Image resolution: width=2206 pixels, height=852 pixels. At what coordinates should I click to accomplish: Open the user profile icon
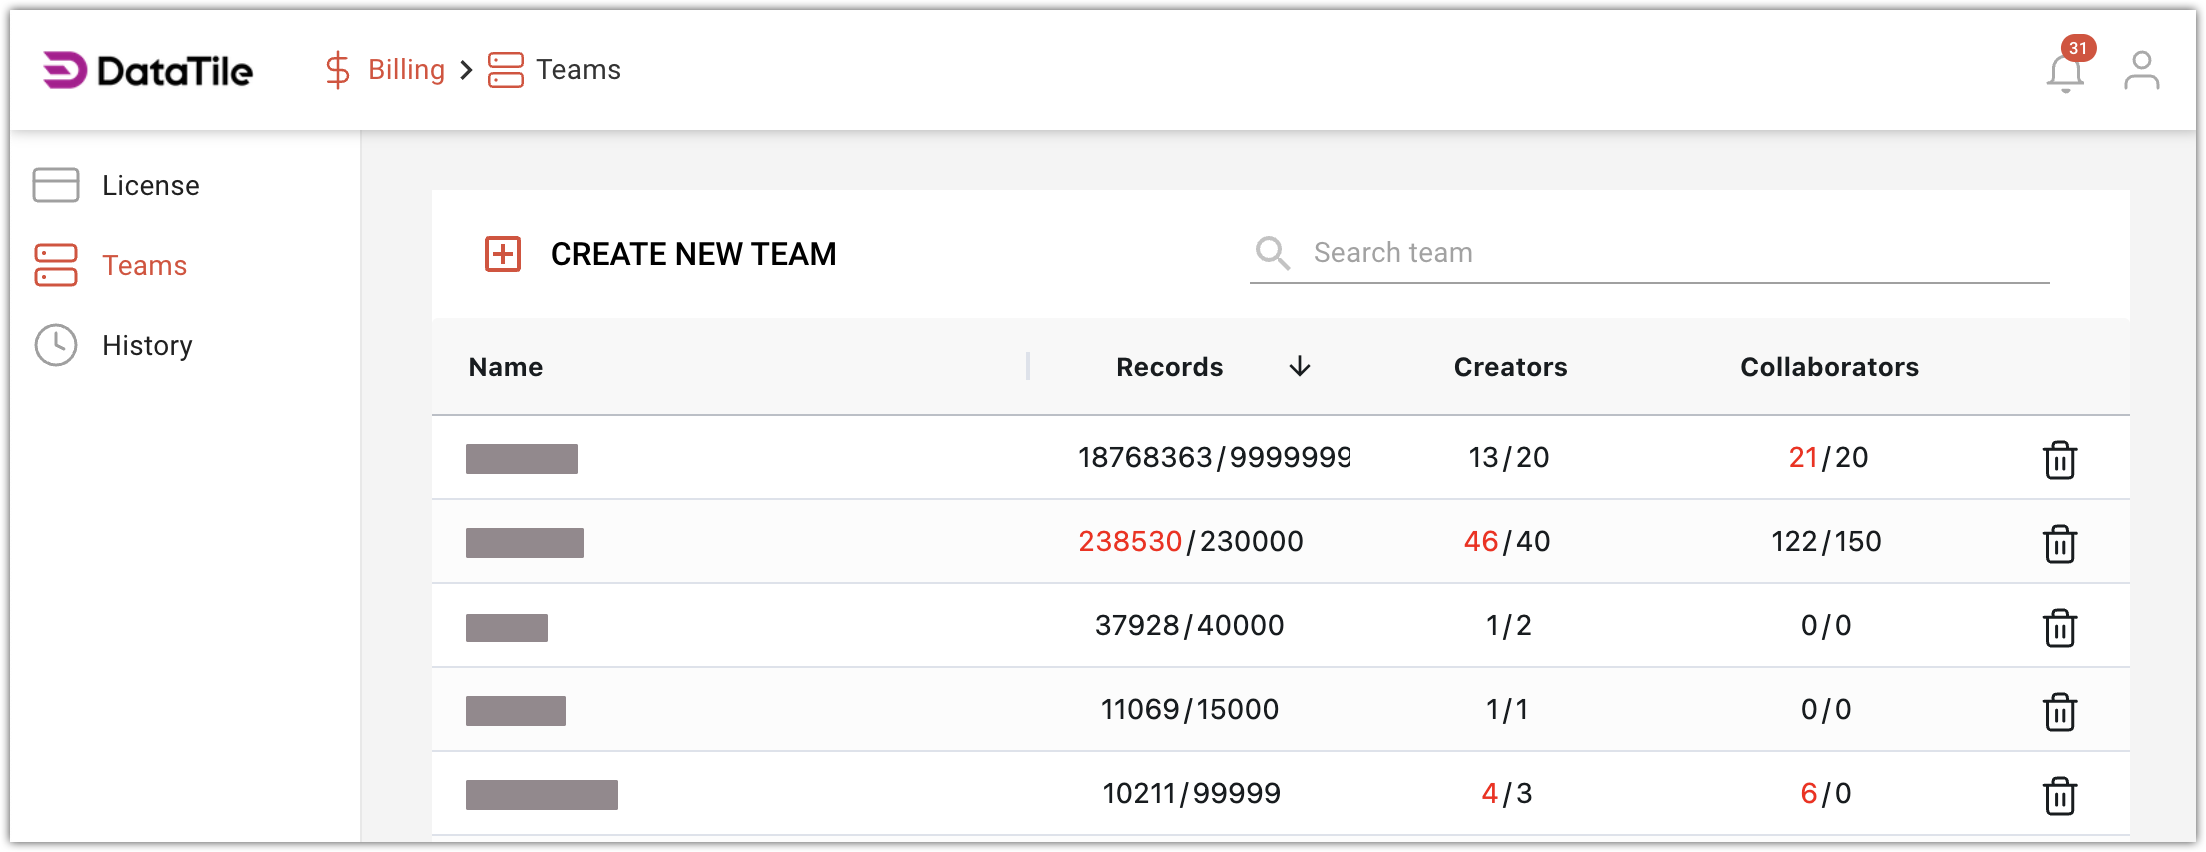[x=2141, y=70]
